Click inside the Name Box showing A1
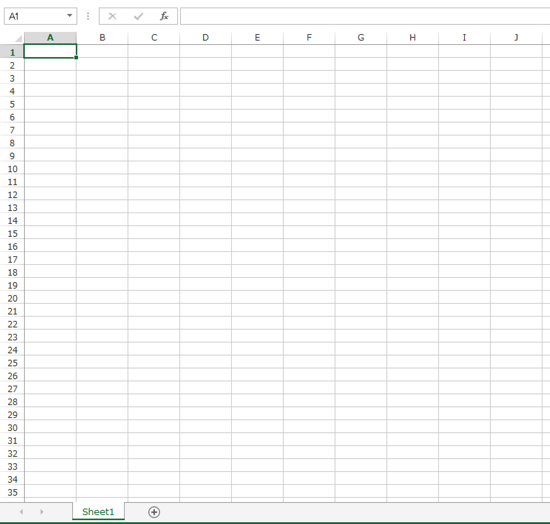Viewport: 550px width, 524px height. click(x=35, y=16)
